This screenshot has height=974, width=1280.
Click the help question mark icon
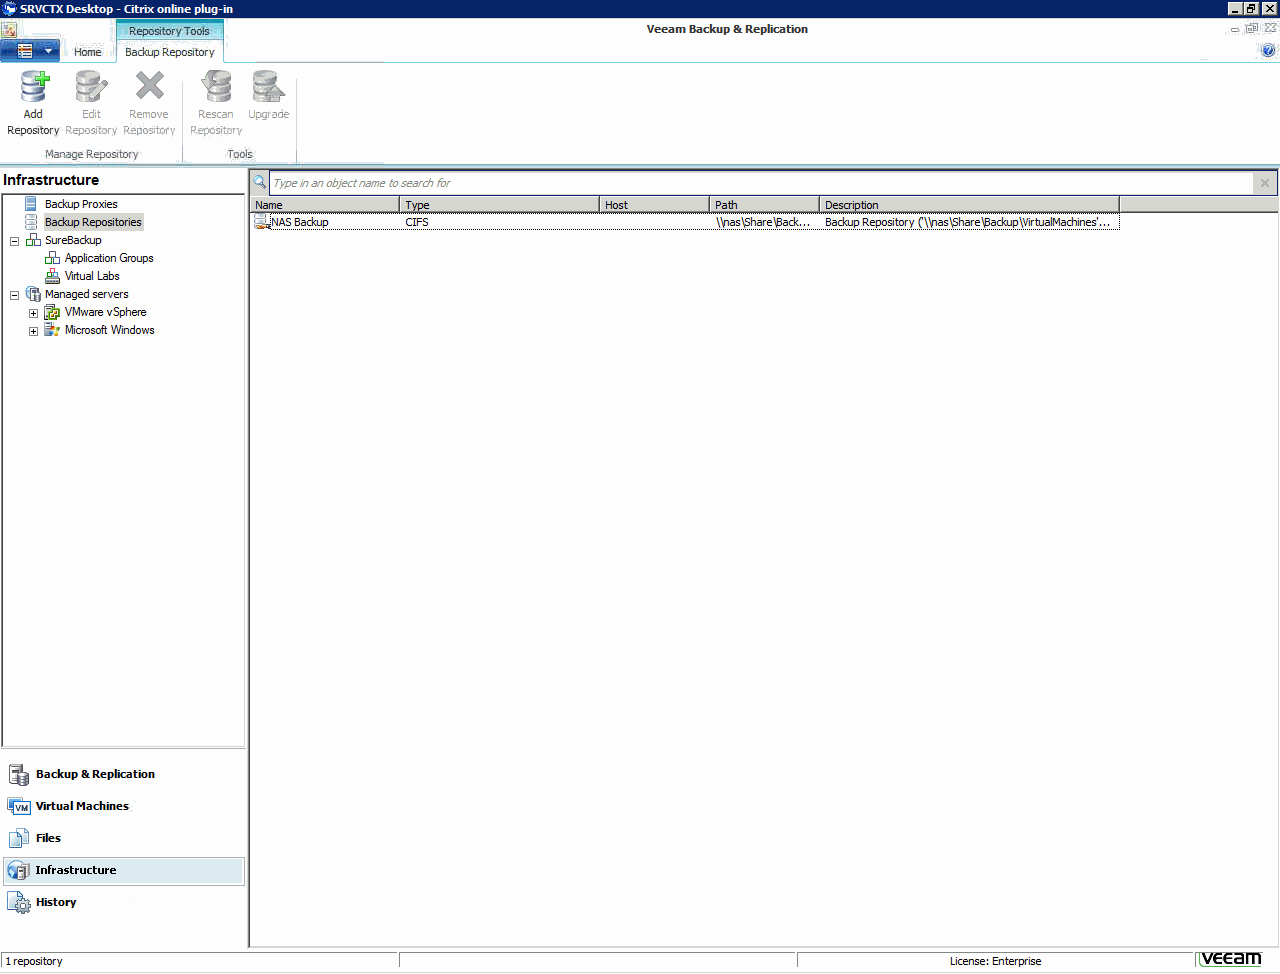tap(1269, 50)
